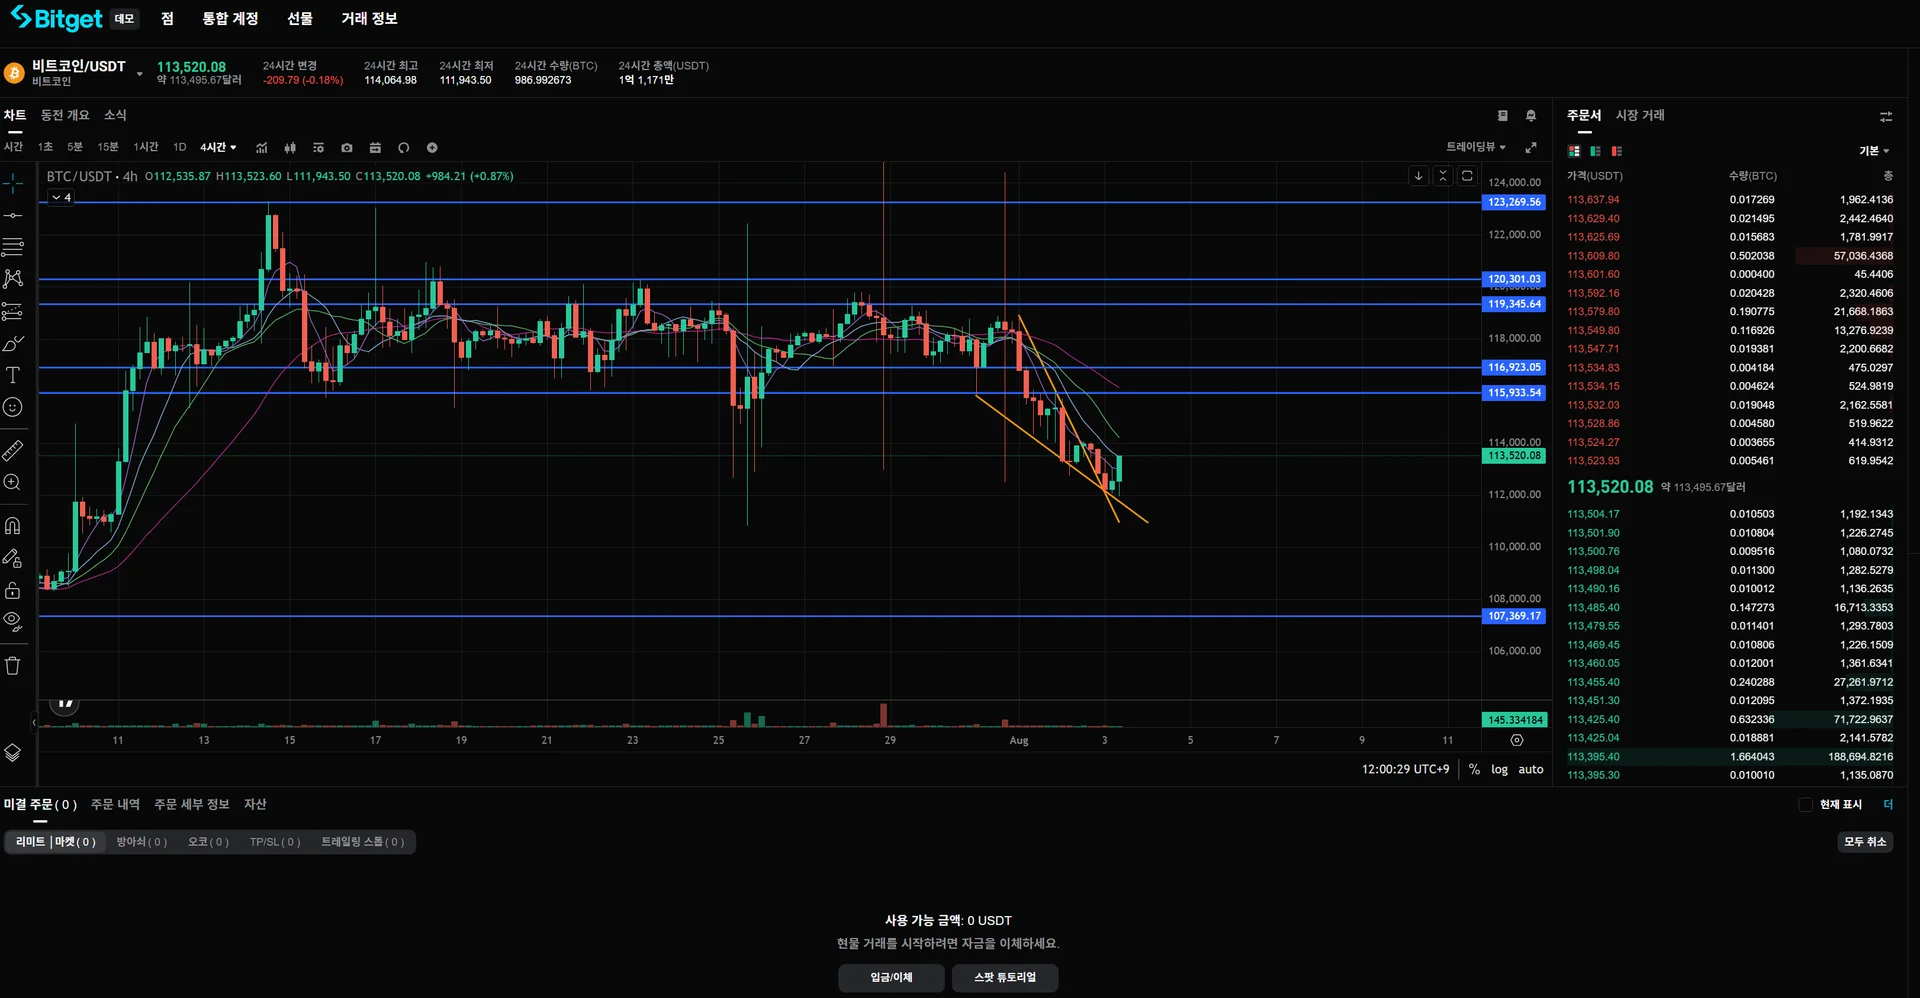The width and height of the screenshot is (1920, 998).
Task: Enable the 현재 표시 checkbox
Action: 1806,805
